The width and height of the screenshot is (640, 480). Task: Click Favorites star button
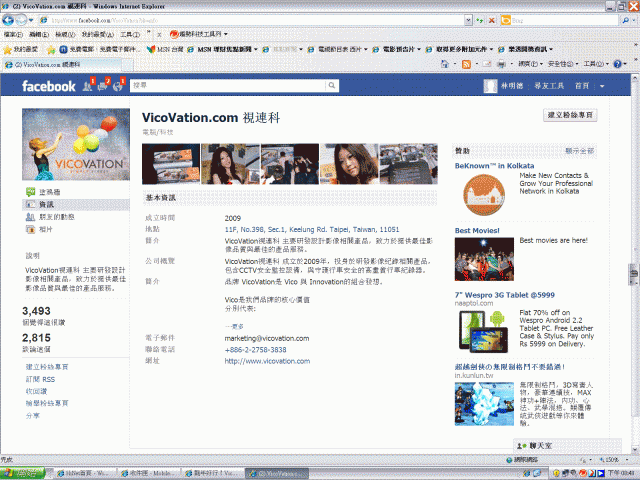tap(20, 49)
